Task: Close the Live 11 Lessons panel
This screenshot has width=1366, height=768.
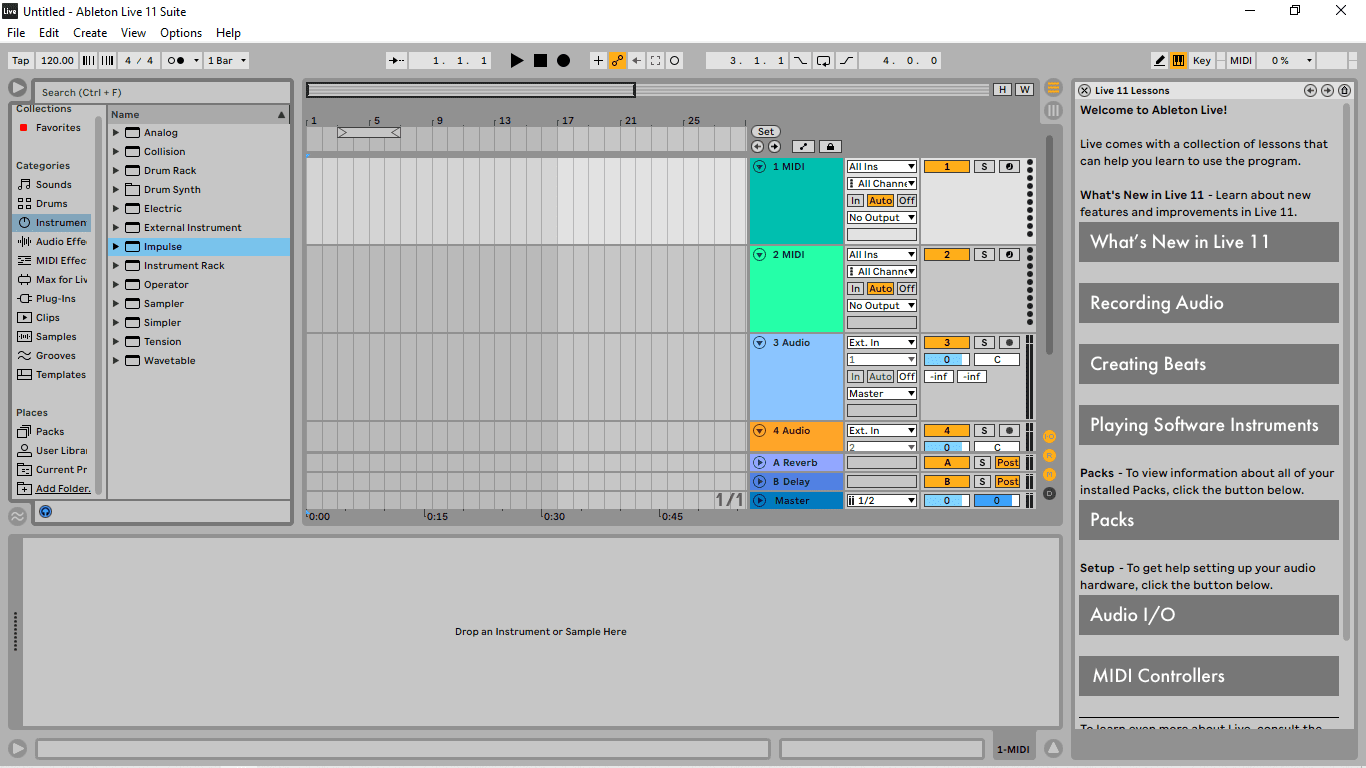Action: point(1085,91)
